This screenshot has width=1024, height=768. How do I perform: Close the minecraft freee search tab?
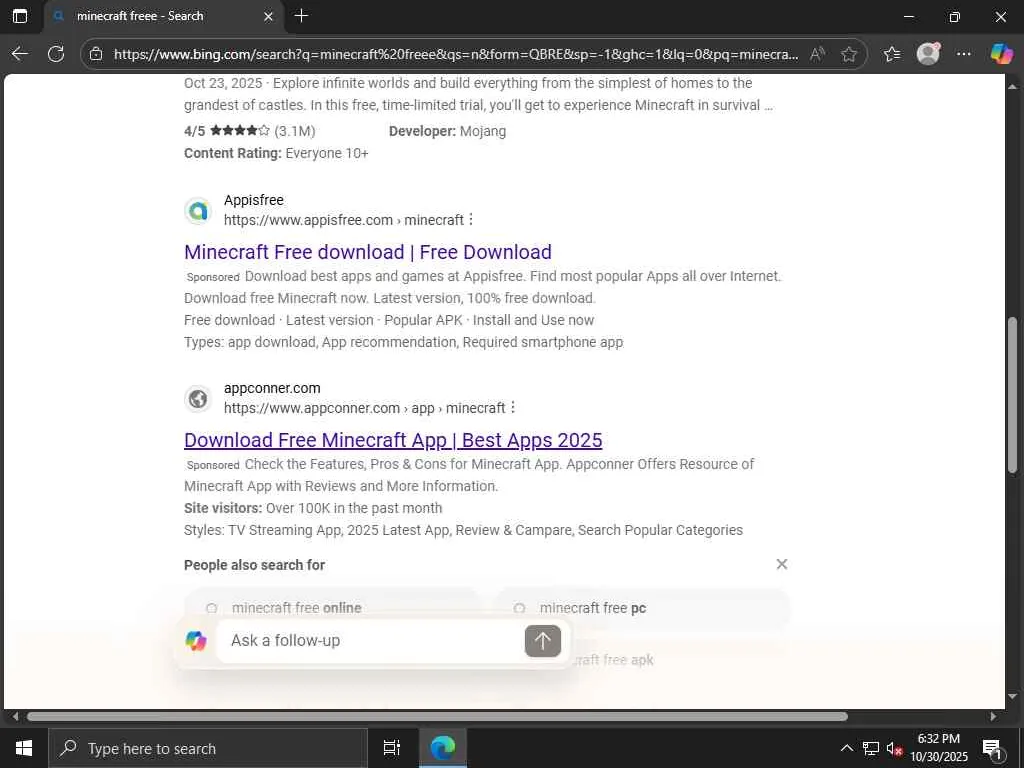pos(268,16)
